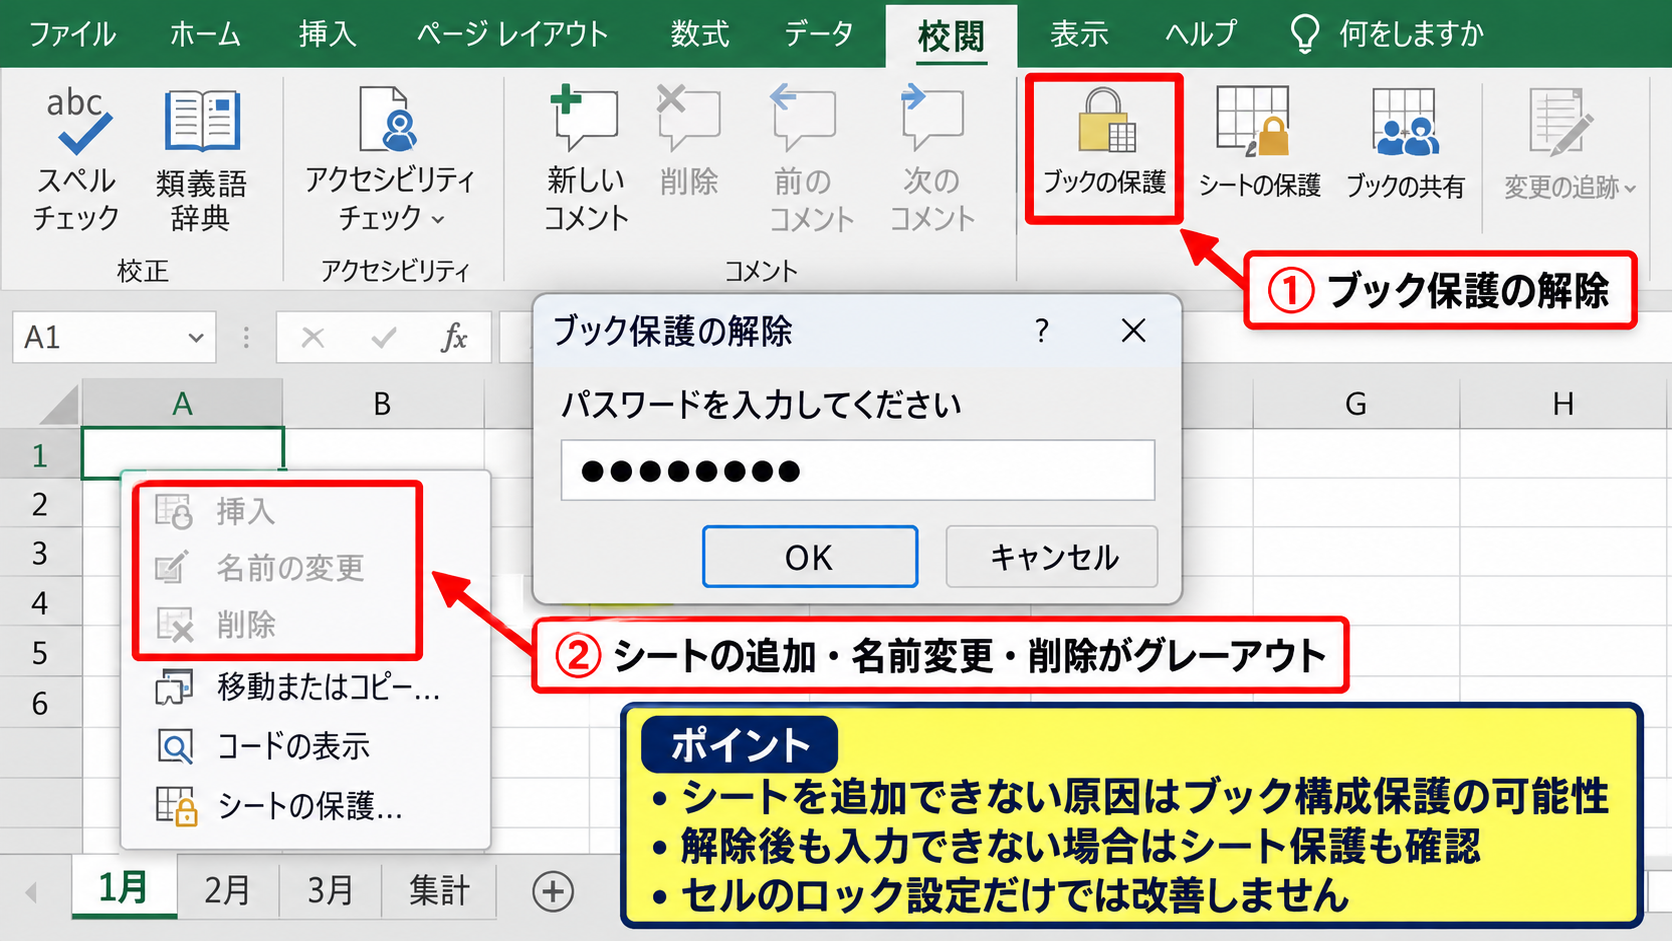Click the select-all corner triangle

tap(58, 405)
